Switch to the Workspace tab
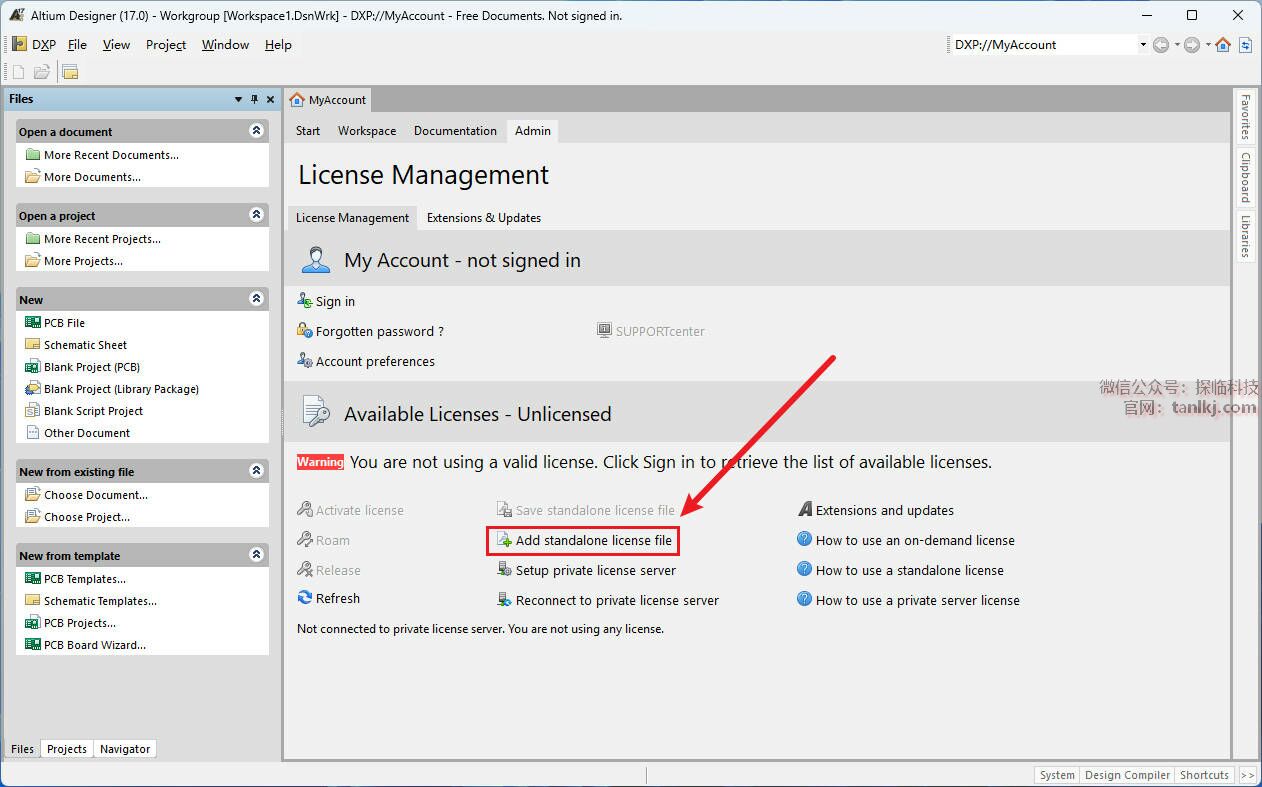Viewport: 1262px width, 787px height. 367,131
